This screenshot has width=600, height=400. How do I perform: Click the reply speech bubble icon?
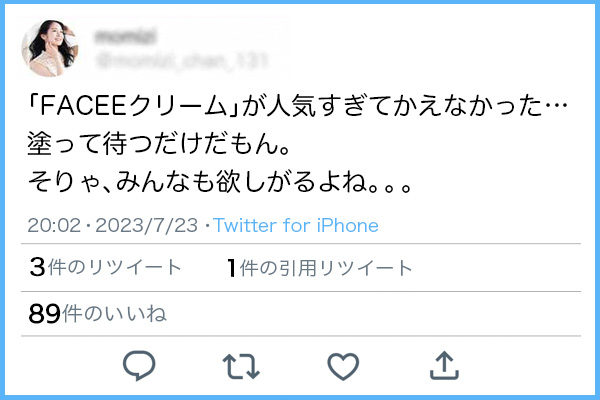coord(139,366)
